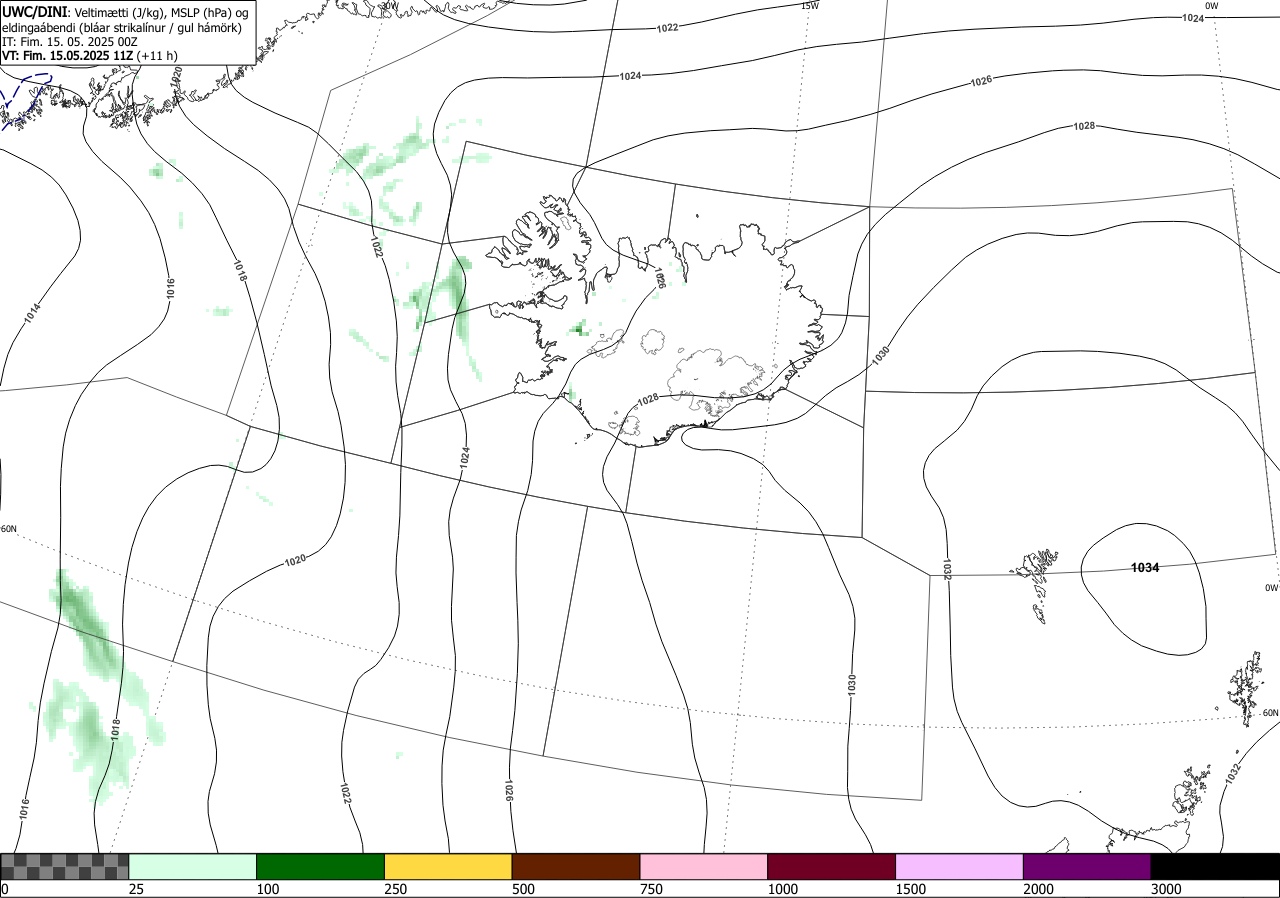Click the "UWC/DINI" title text
The width and height of the screenshot is (1280, 898).
coord(35,11)
